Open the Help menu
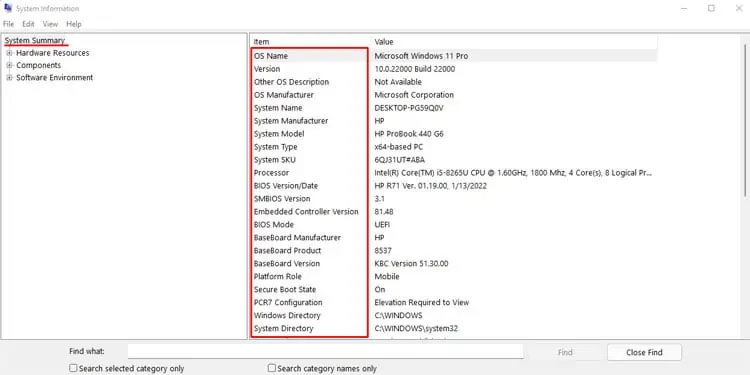 (x=74, y=24)
